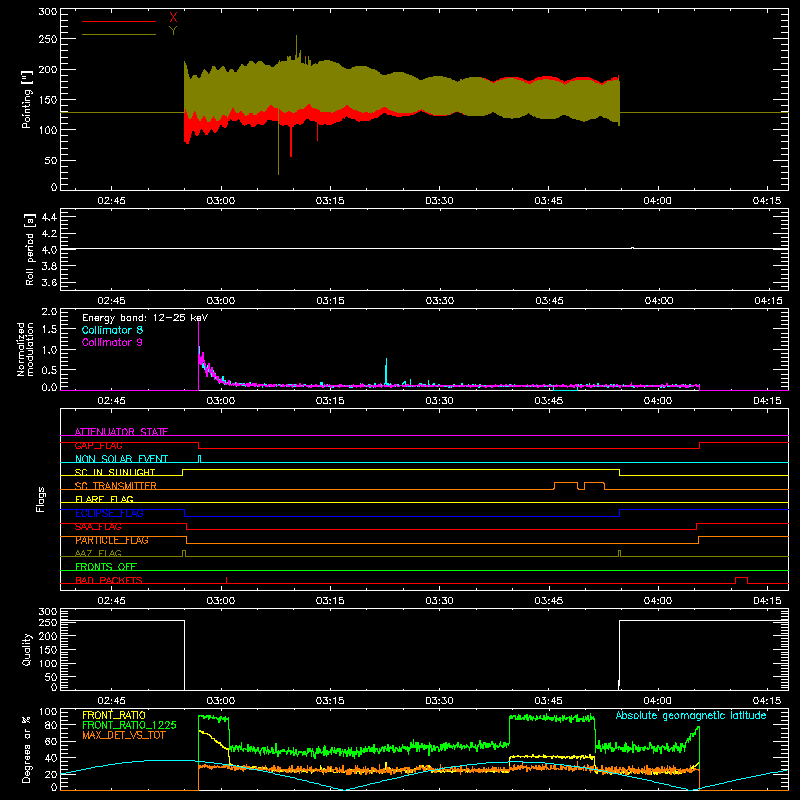This screenshot has height=800, width=800.
Task: Click the Normalized modulation axis title
Action: click(x=25, y=349)
